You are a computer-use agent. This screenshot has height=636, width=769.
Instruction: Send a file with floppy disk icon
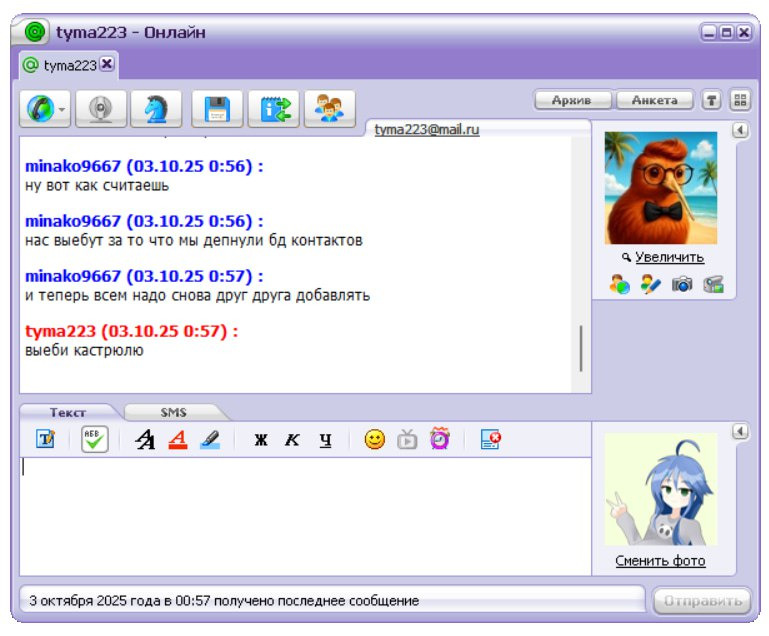(x=217, y=108)
